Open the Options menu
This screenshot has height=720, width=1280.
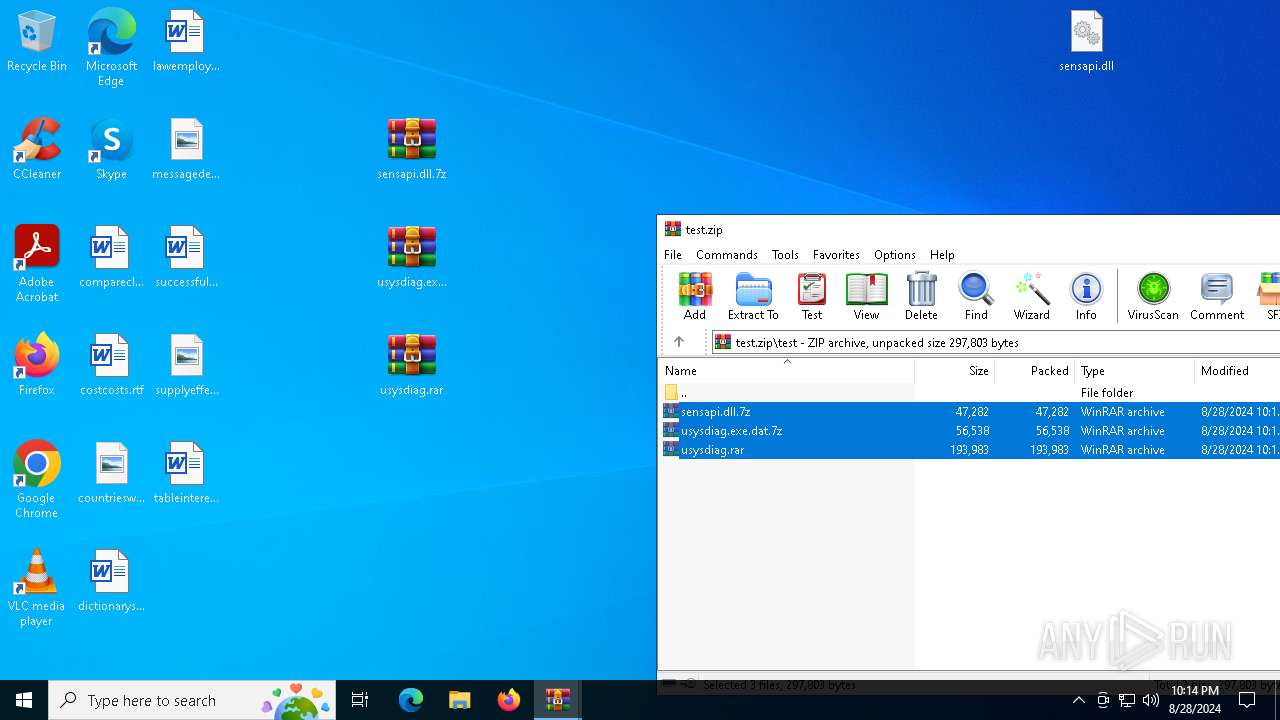[x=895, y=255]
